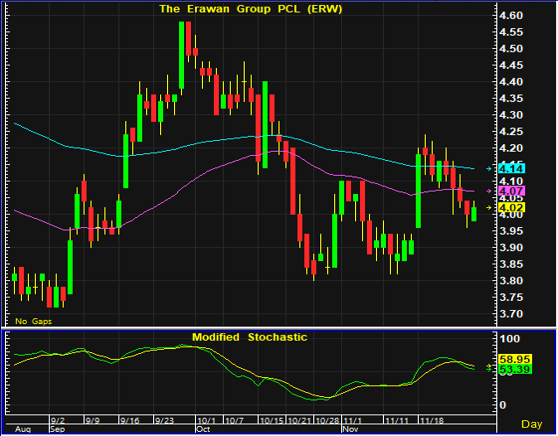Click the Aug month label
This screenshot has width=558, height=436.
tap(23, 429)
